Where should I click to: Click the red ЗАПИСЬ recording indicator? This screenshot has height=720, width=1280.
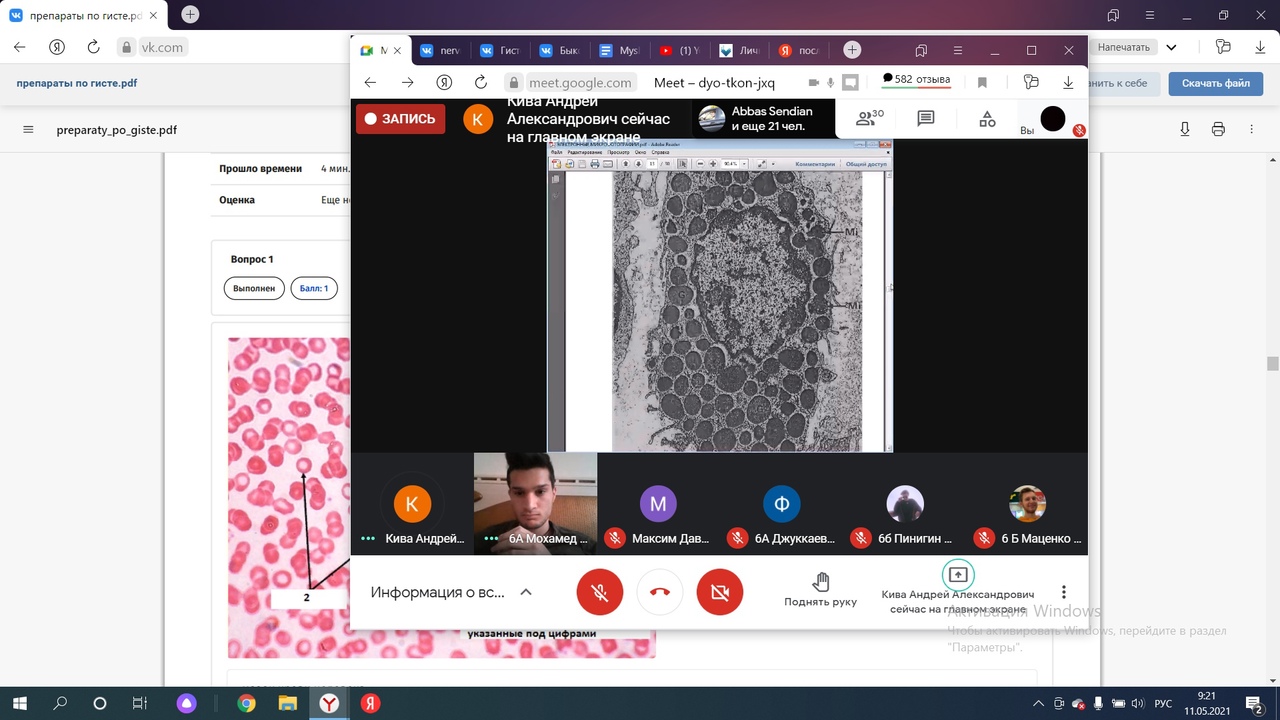click(x=400, y=118)
